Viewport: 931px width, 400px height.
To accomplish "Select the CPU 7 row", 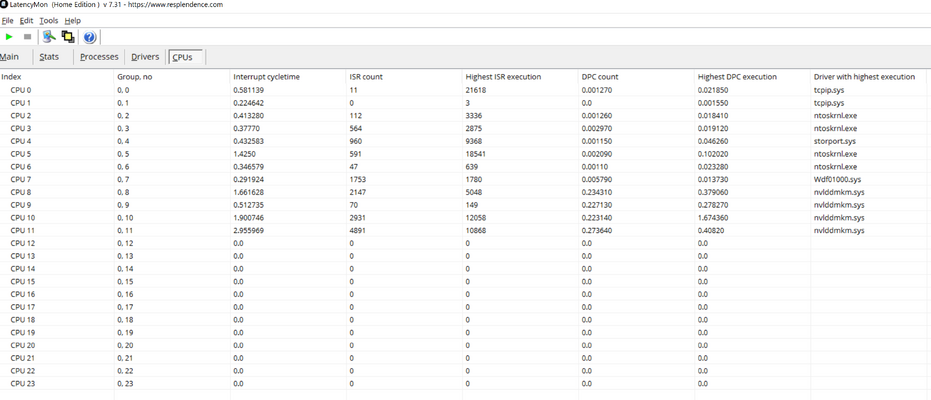I will pyautogui.click(x=463, y=179).
